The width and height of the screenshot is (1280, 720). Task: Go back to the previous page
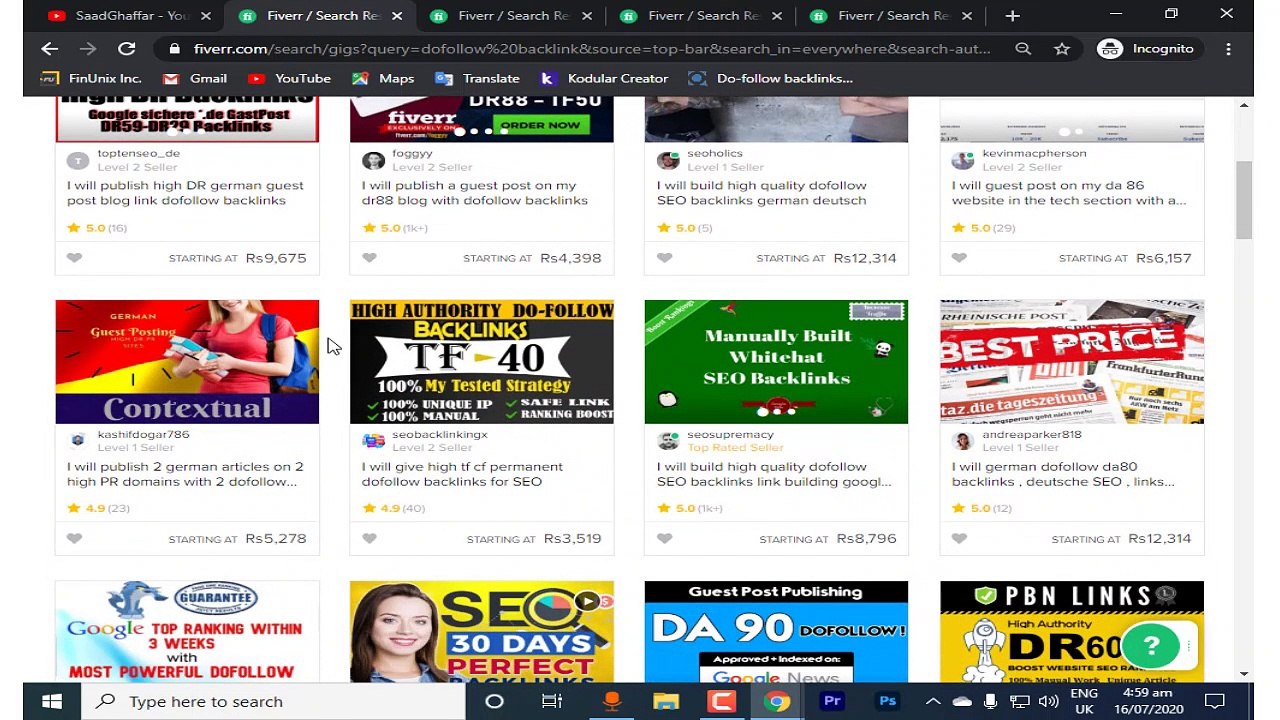49,48
